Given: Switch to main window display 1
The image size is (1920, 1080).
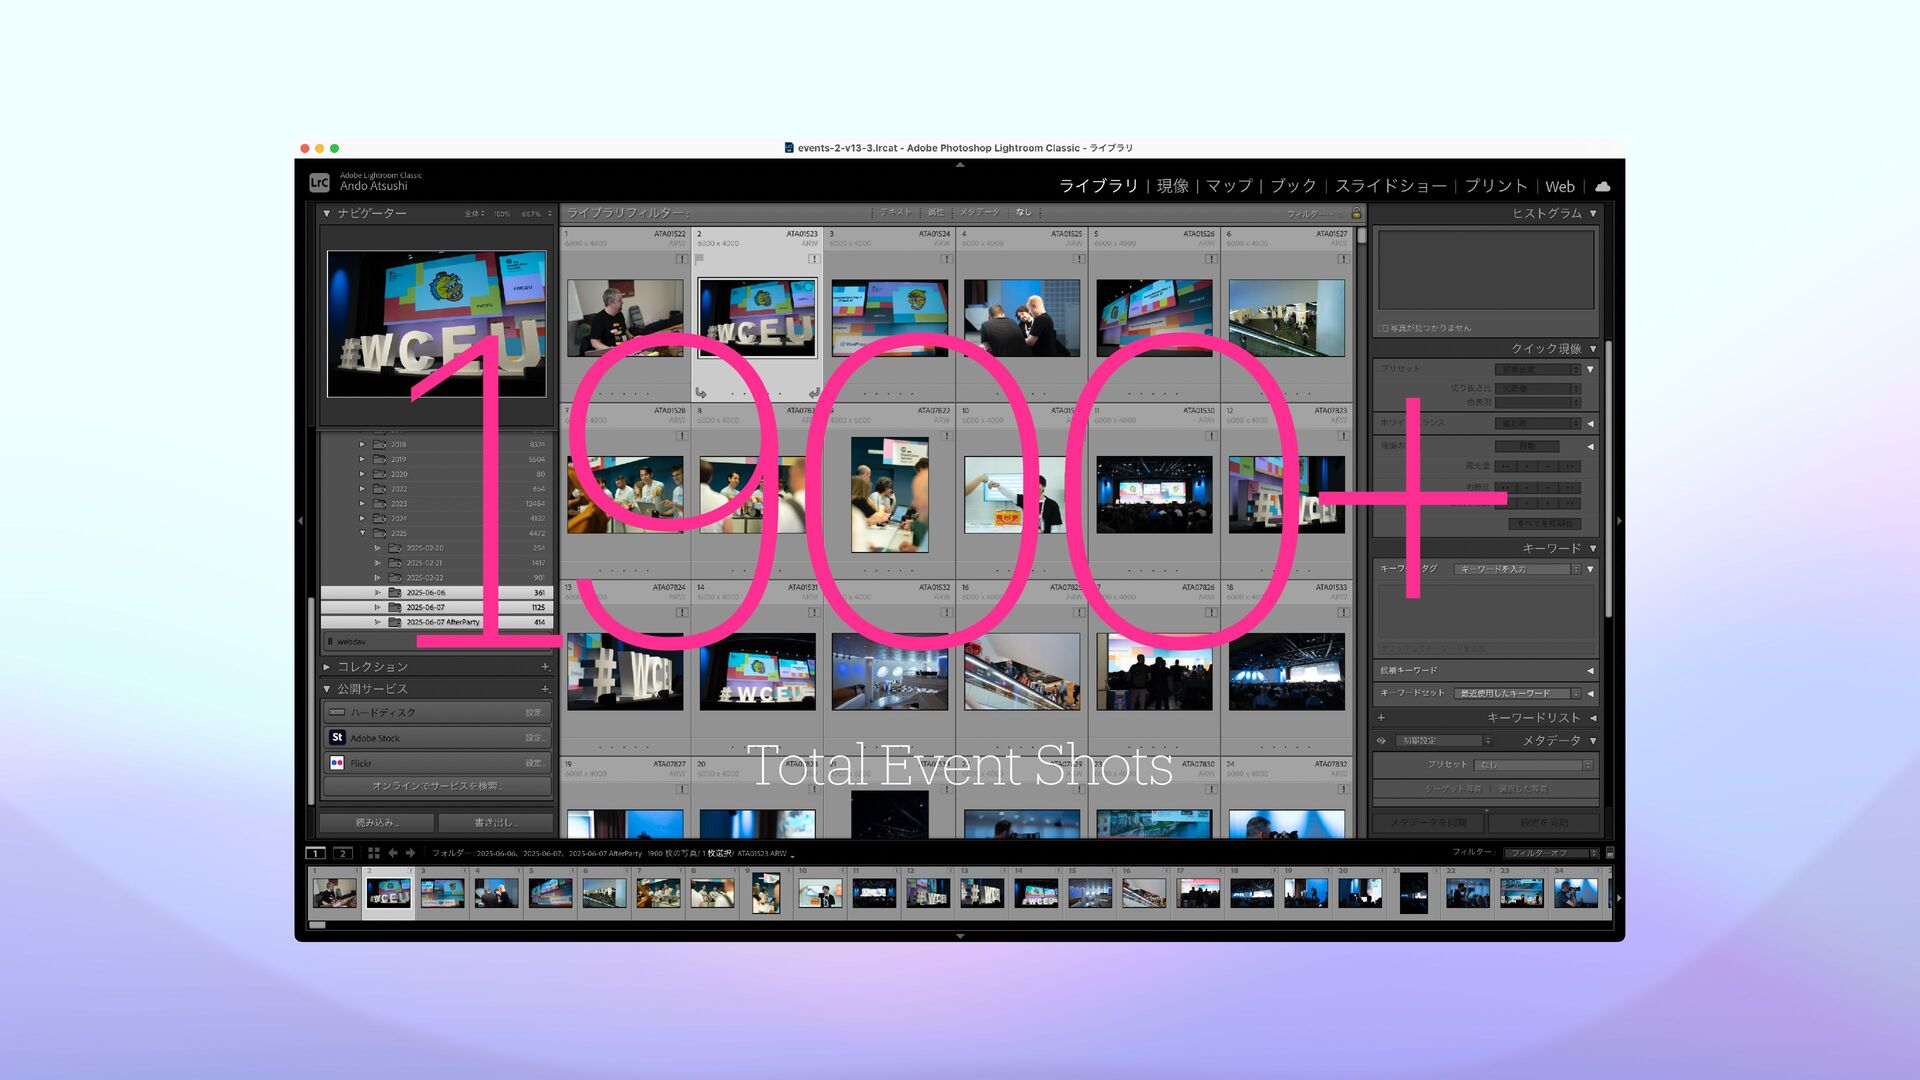Looking at the screenshot, I should click(315, 853).
